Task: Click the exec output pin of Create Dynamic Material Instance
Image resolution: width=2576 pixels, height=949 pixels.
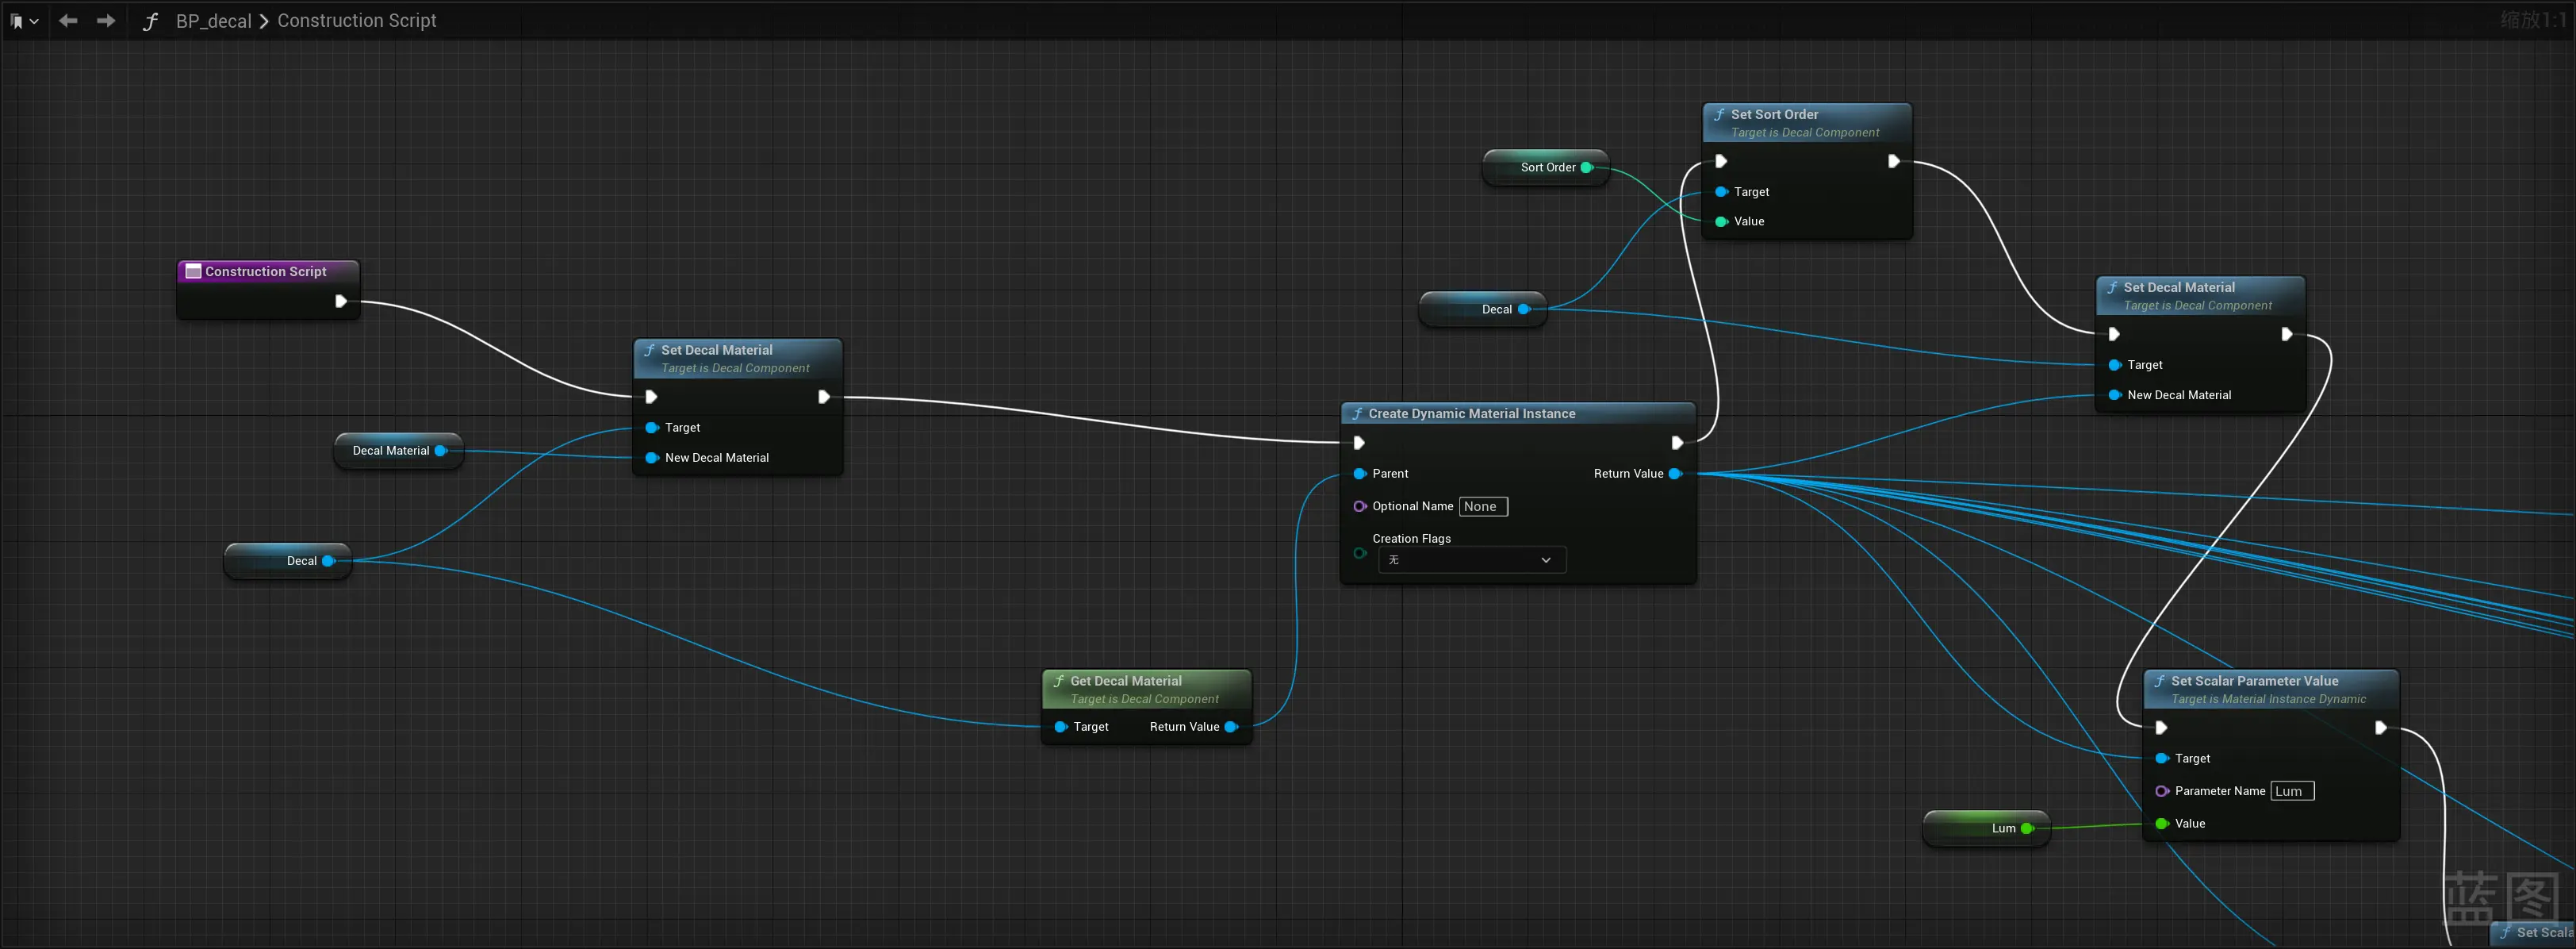Action: tap(1677, 443)
